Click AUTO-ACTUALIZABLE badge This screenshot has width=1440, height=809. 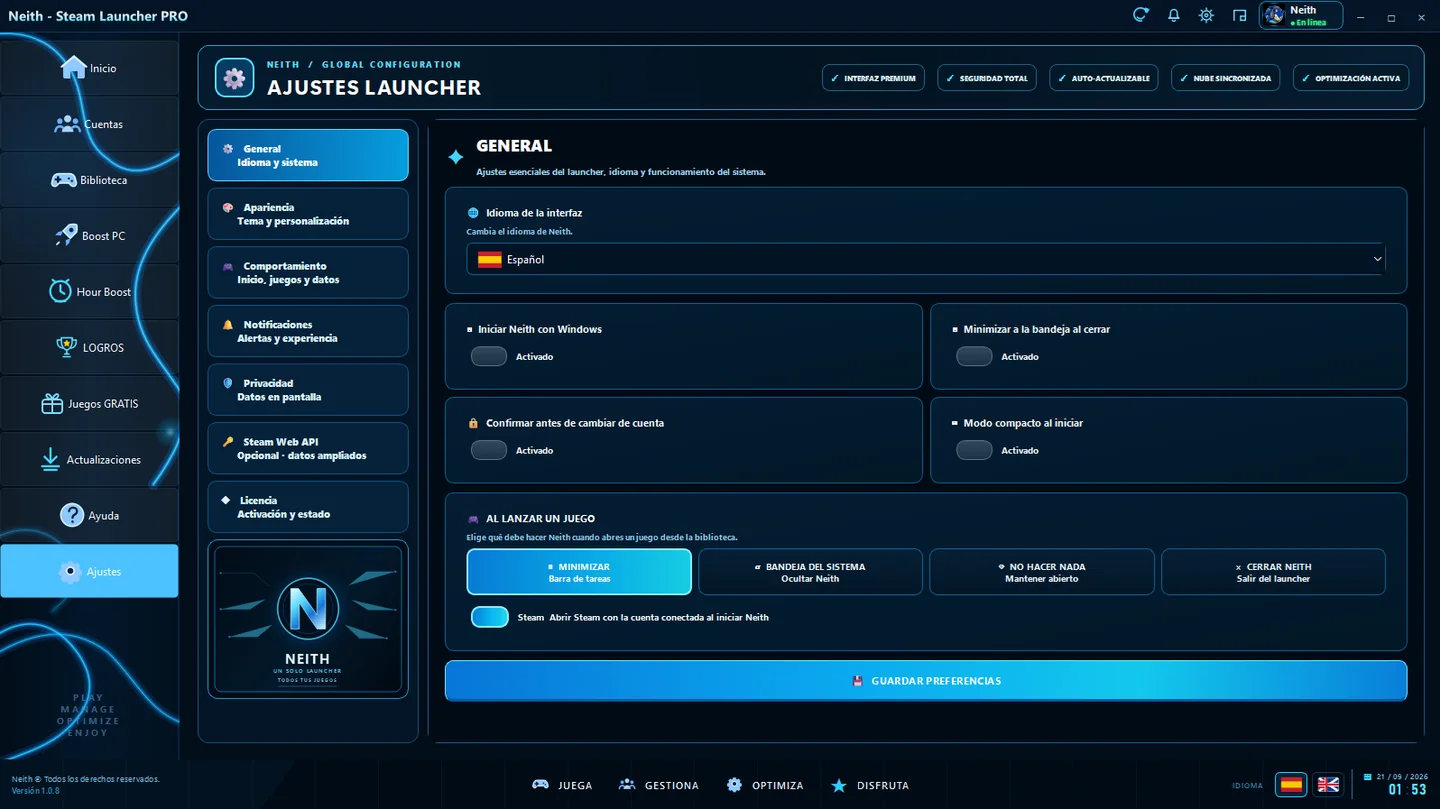(x=1104, y=78)
